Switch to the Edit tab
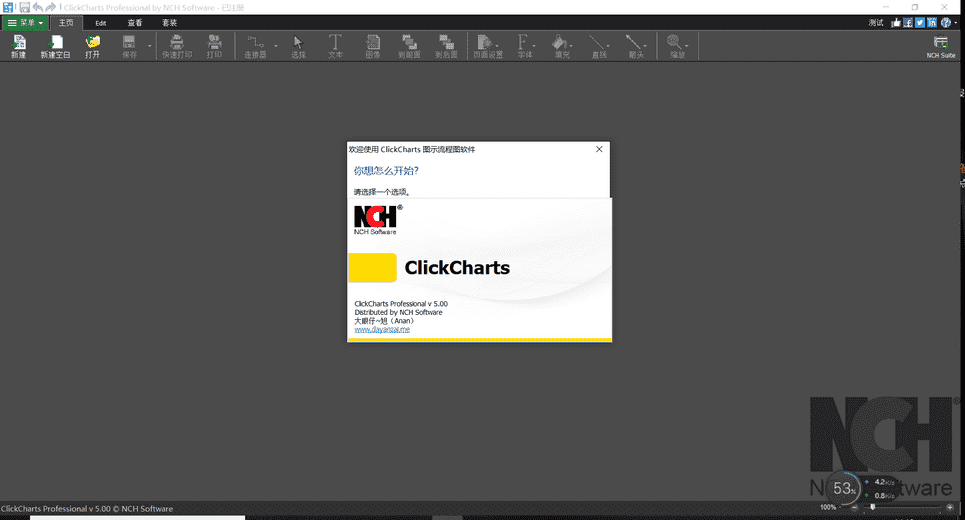This screenshot has width=965, height=520. point(100,23)
